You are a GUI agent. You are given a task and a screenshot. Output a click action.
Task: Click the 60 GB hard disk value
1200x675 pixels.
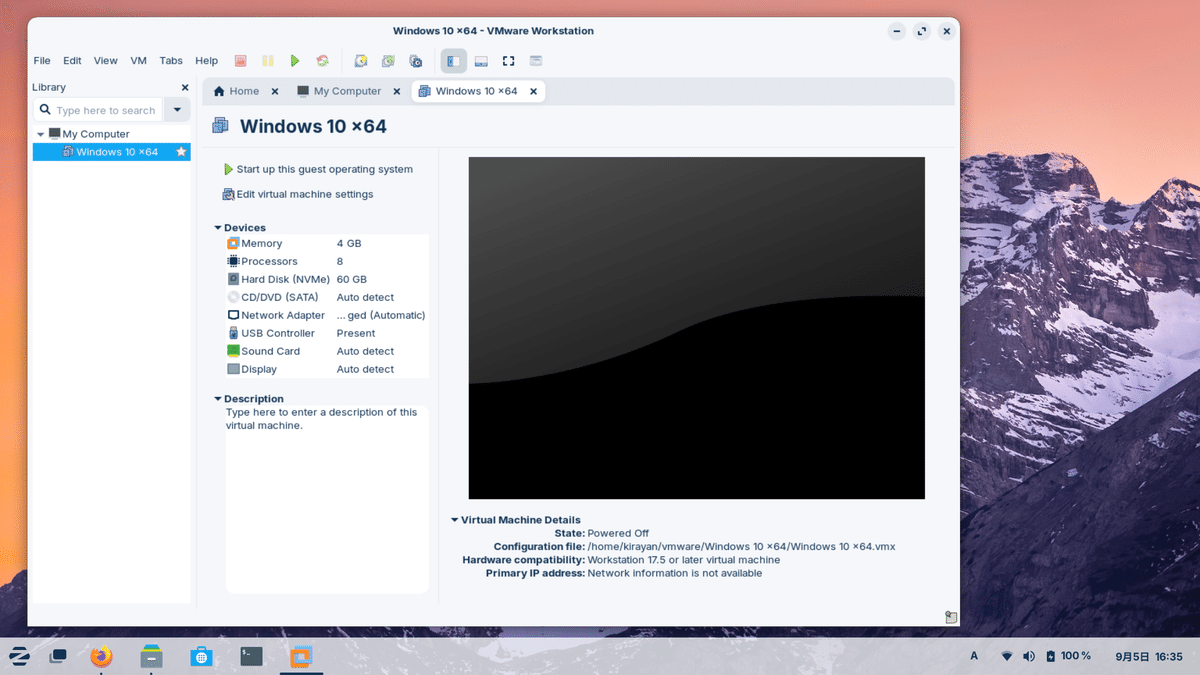352,279
